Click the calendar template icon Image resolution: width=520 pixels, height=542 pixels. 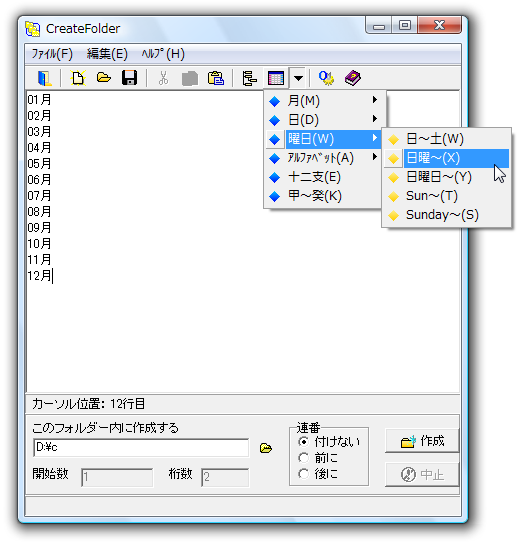click(276, 78)
